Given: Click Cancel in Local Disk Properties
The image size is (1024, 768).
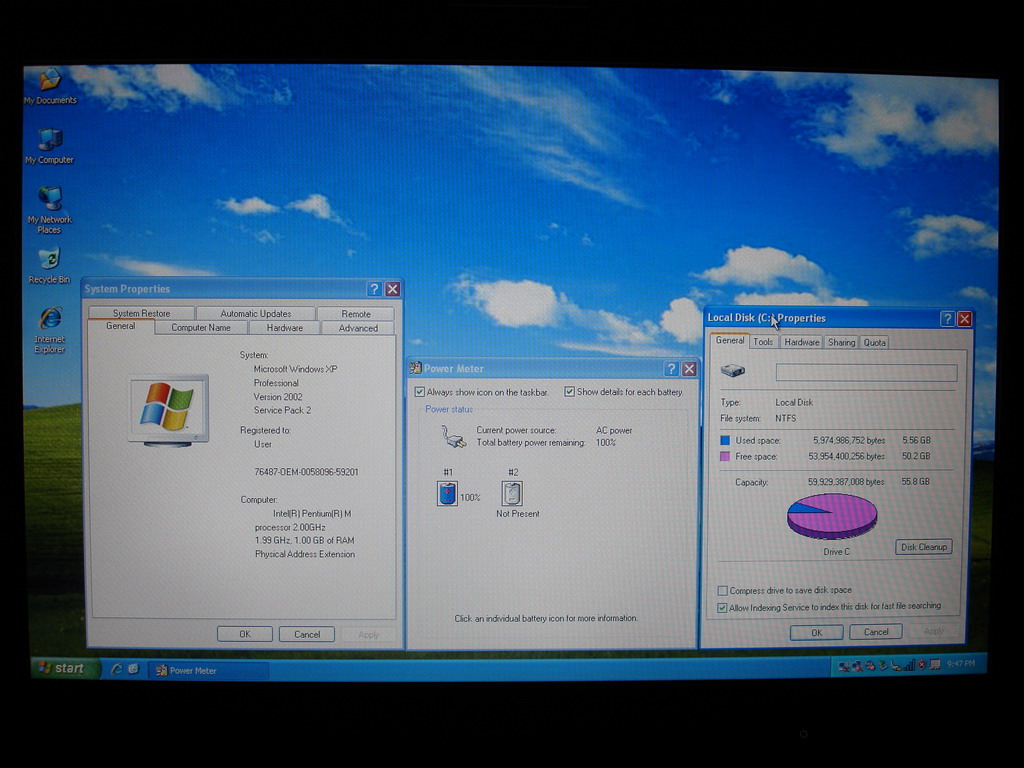Looking at the screenshot, I should click(x=876, y=632).
